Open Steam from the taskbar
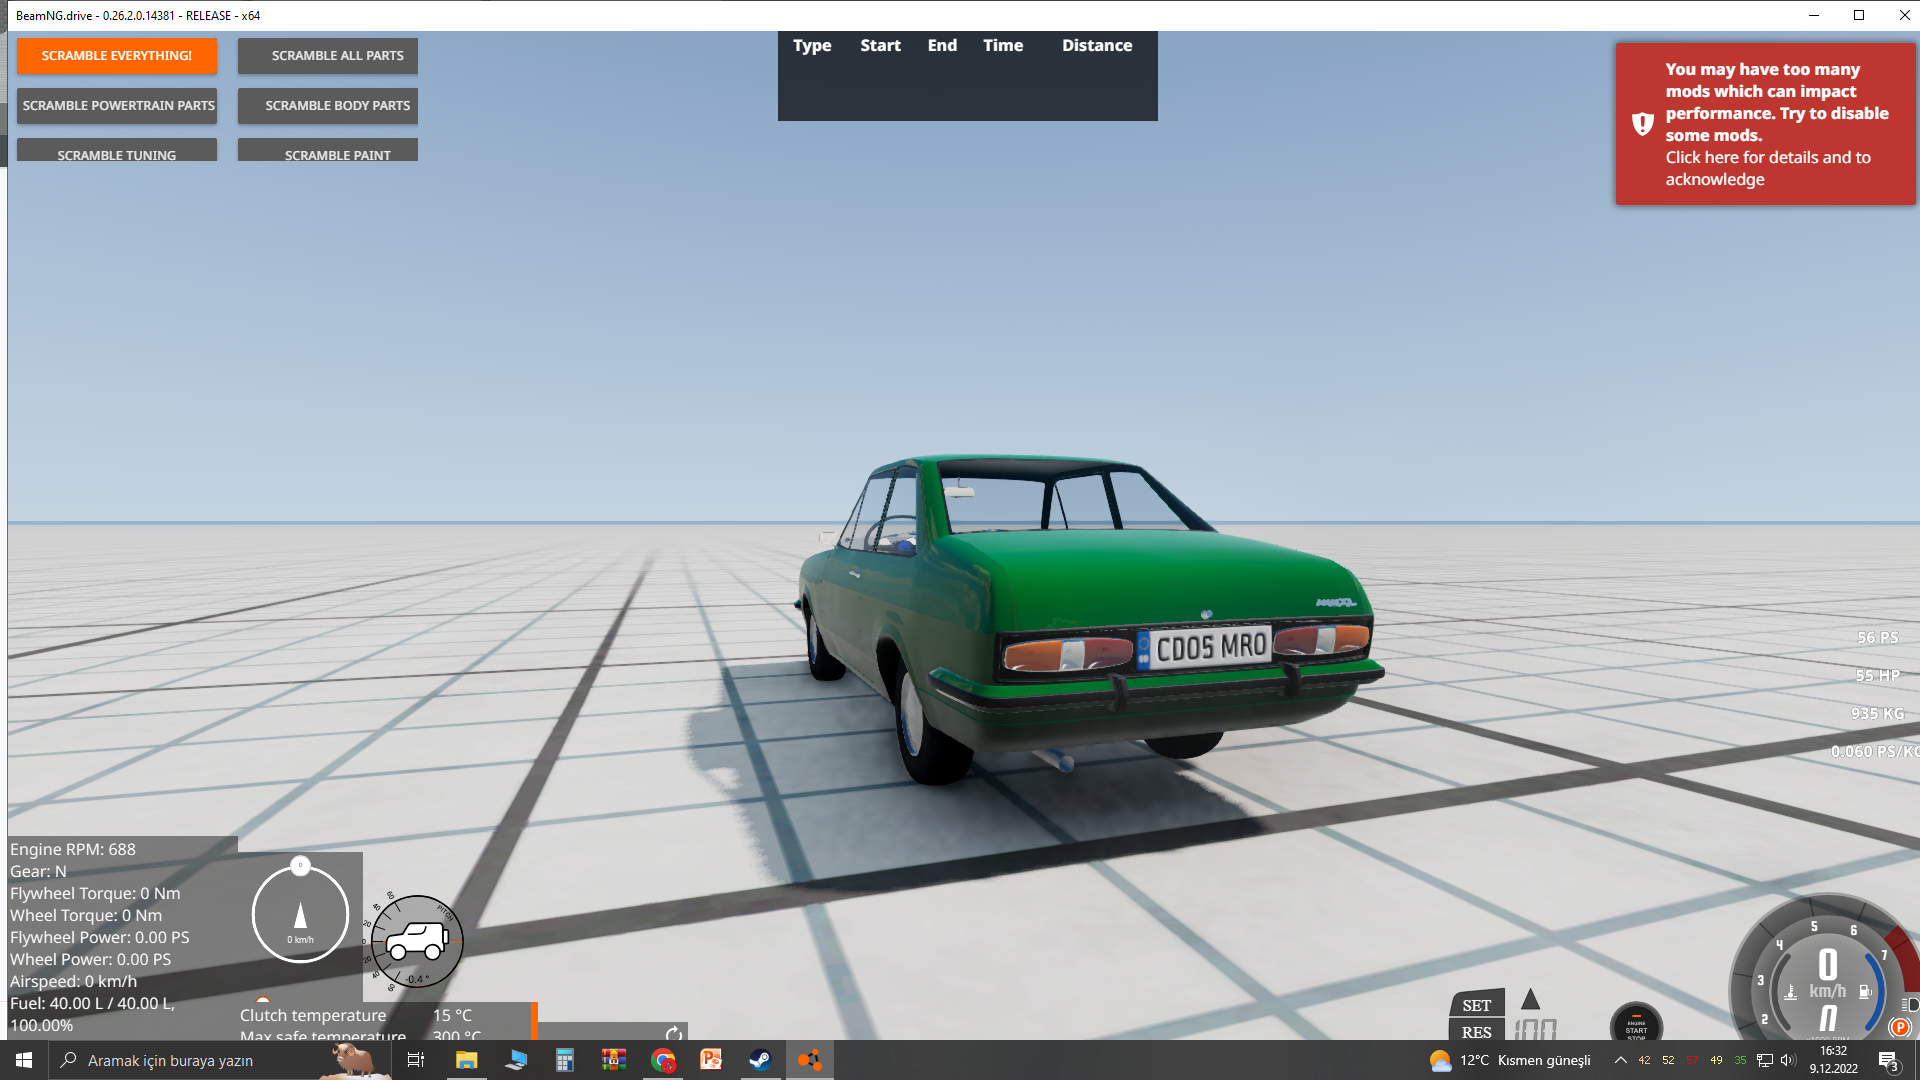Screen dimensions: 1920x1080 [x=760, y=1060]
